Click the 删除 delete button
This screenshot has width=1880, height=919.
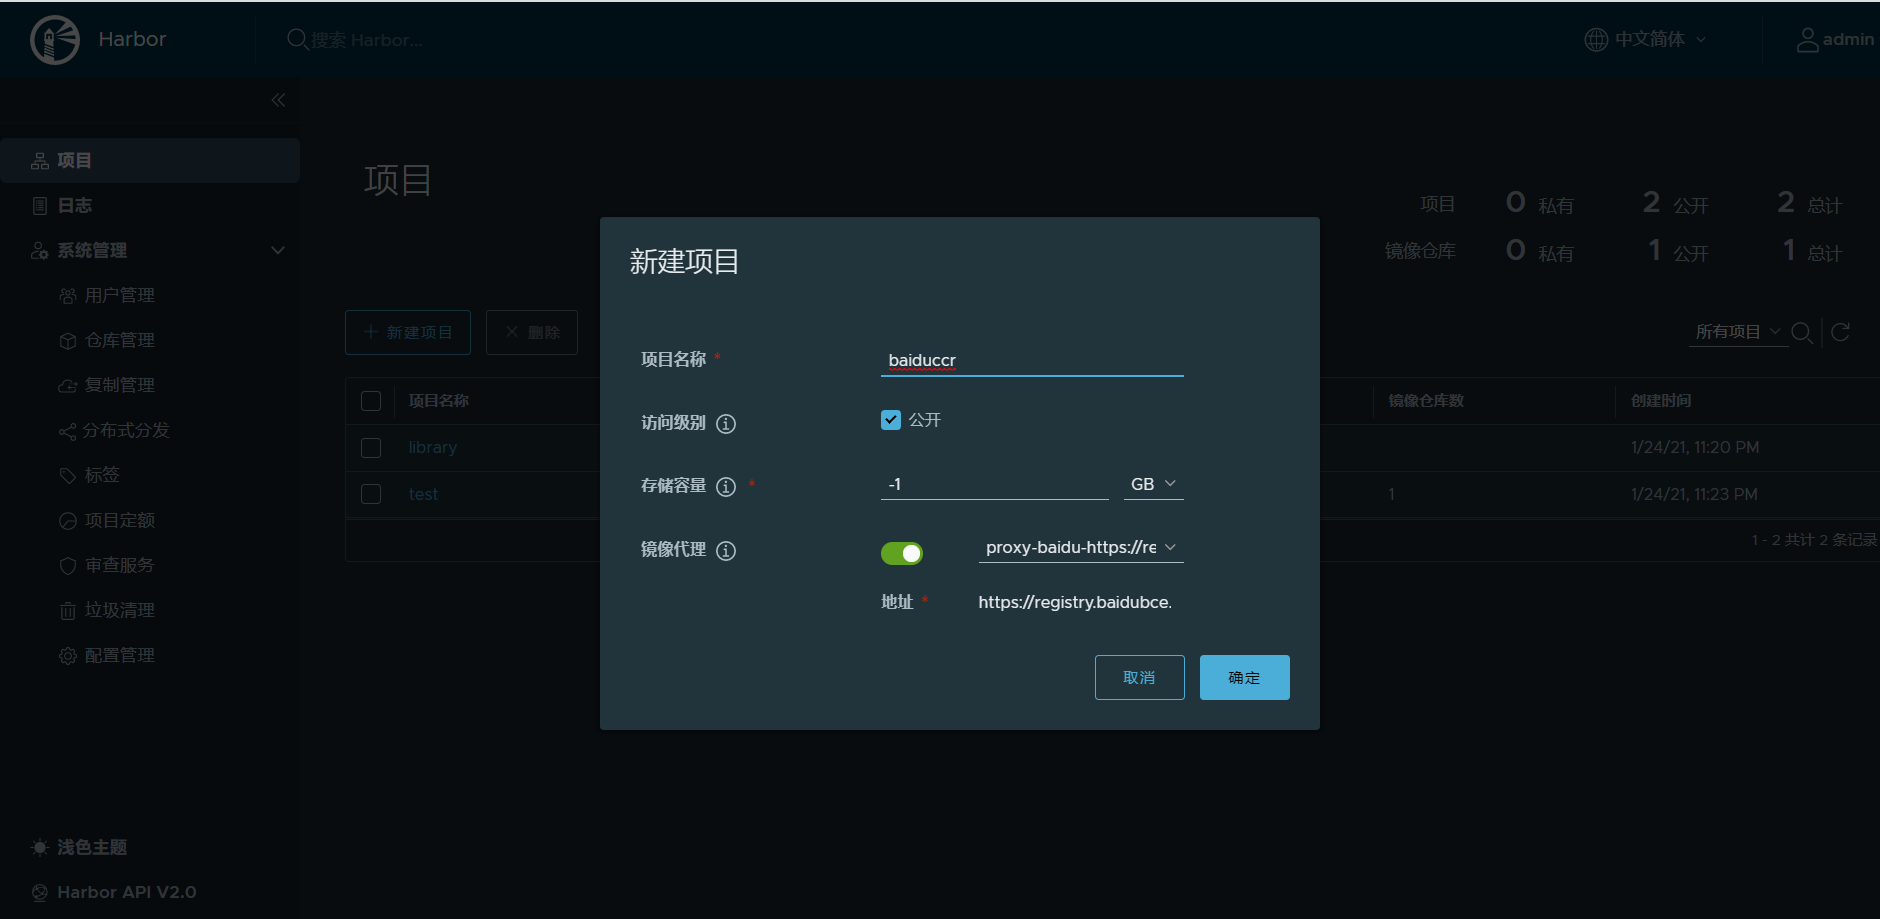(x=532, y=332)
